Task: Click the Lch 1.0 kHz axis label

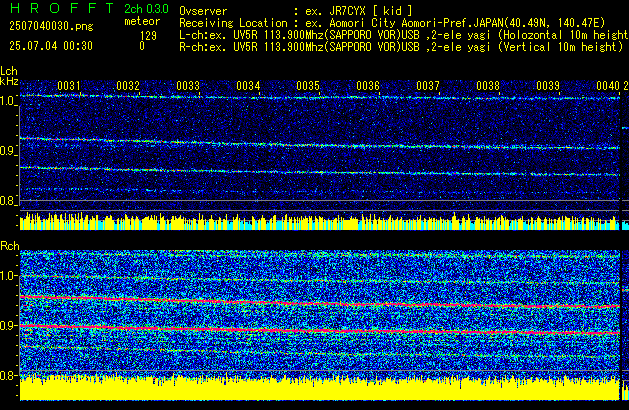Action: click(x=8, y=101)
